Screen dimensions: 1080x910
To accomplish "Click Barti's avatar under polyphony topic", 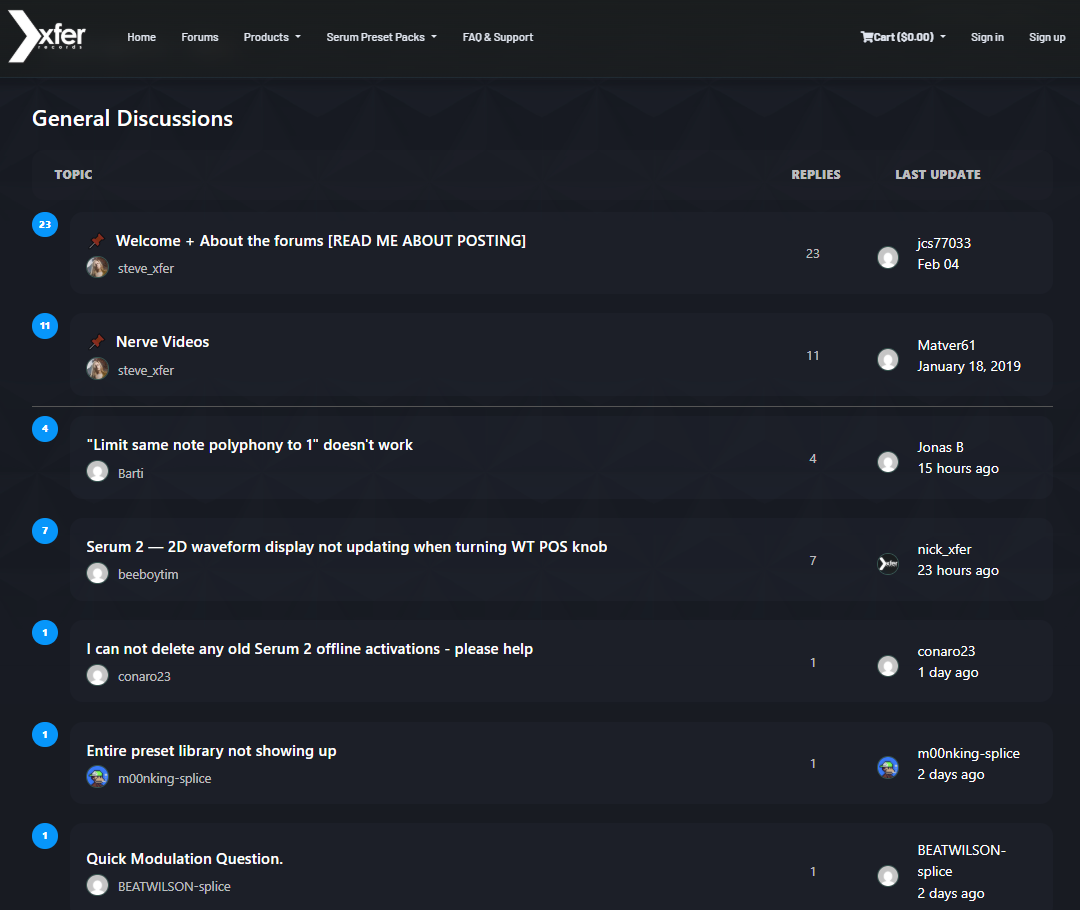I will pyautogui.click(x=97, y=472).
